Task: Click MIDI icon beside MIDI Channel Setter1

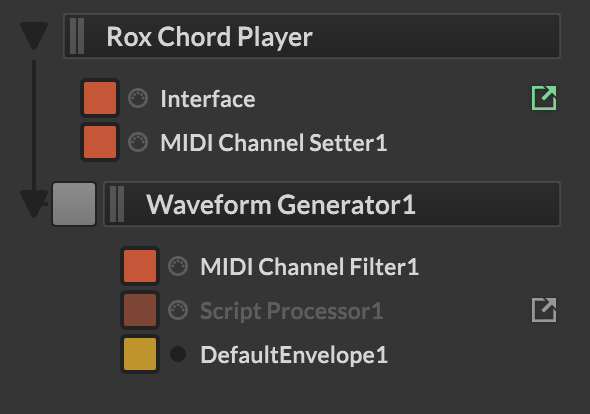Action: click(x=138, y=143)
